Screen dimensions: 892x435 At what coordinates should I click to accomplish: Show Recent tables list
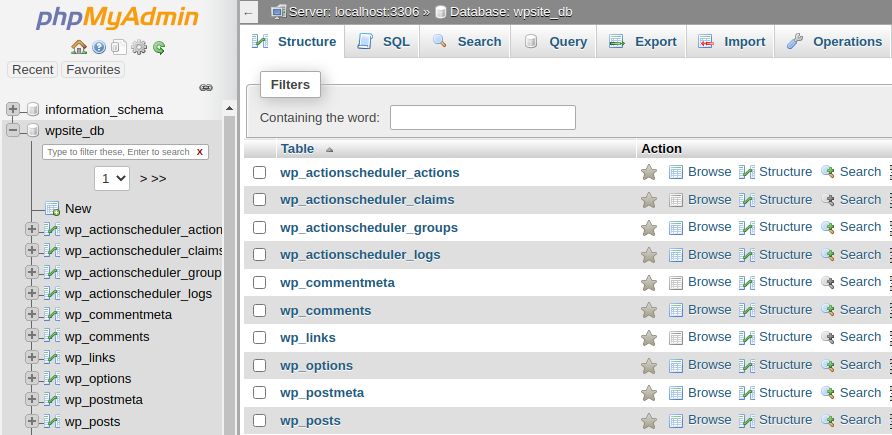[x=32, y=69]
